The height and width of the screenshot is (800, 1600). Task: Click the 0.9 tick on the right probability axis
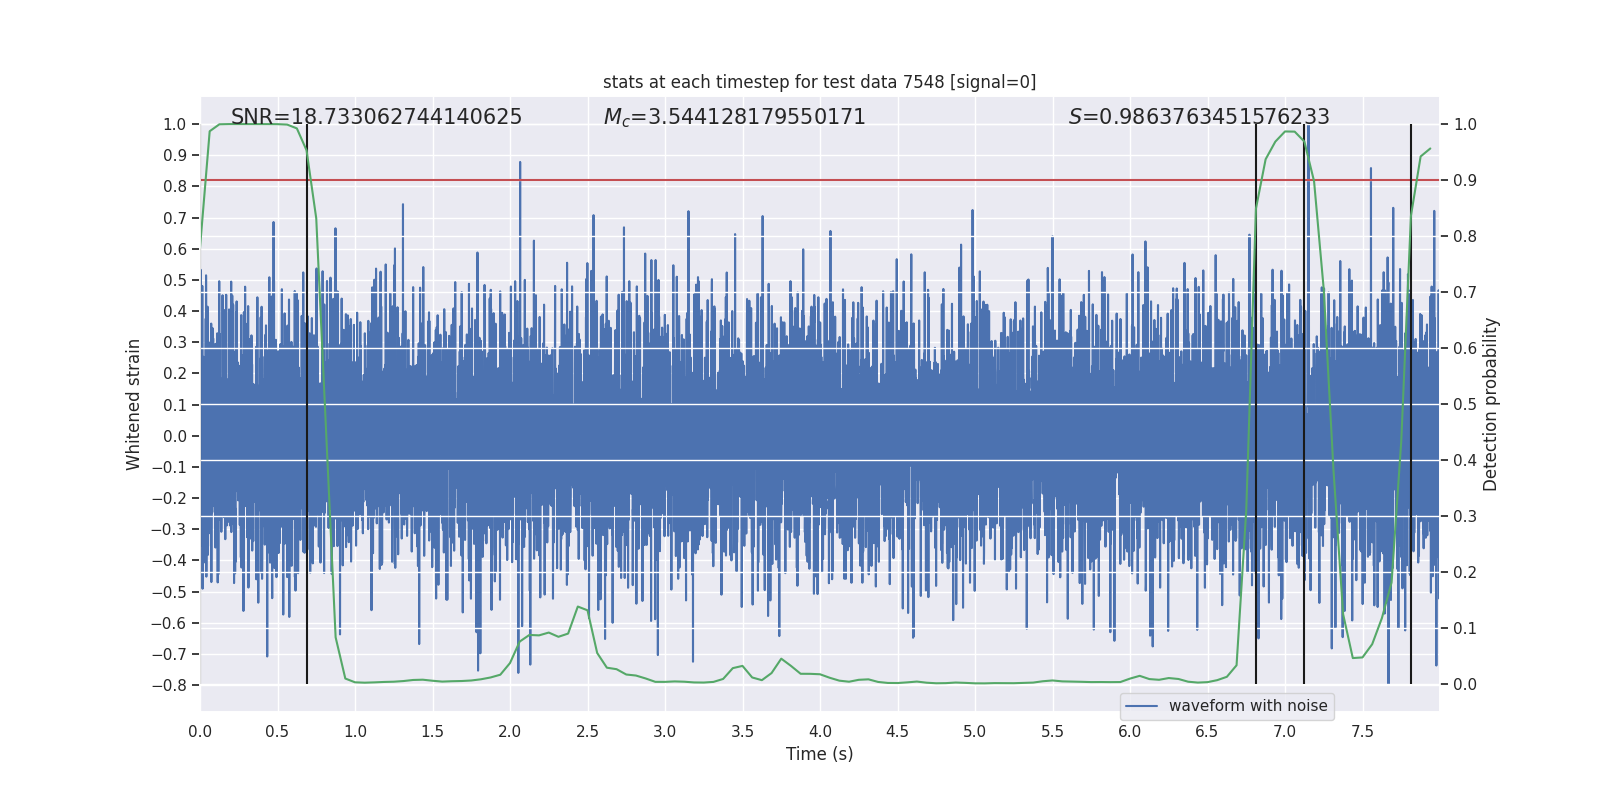click(1464, 181)
